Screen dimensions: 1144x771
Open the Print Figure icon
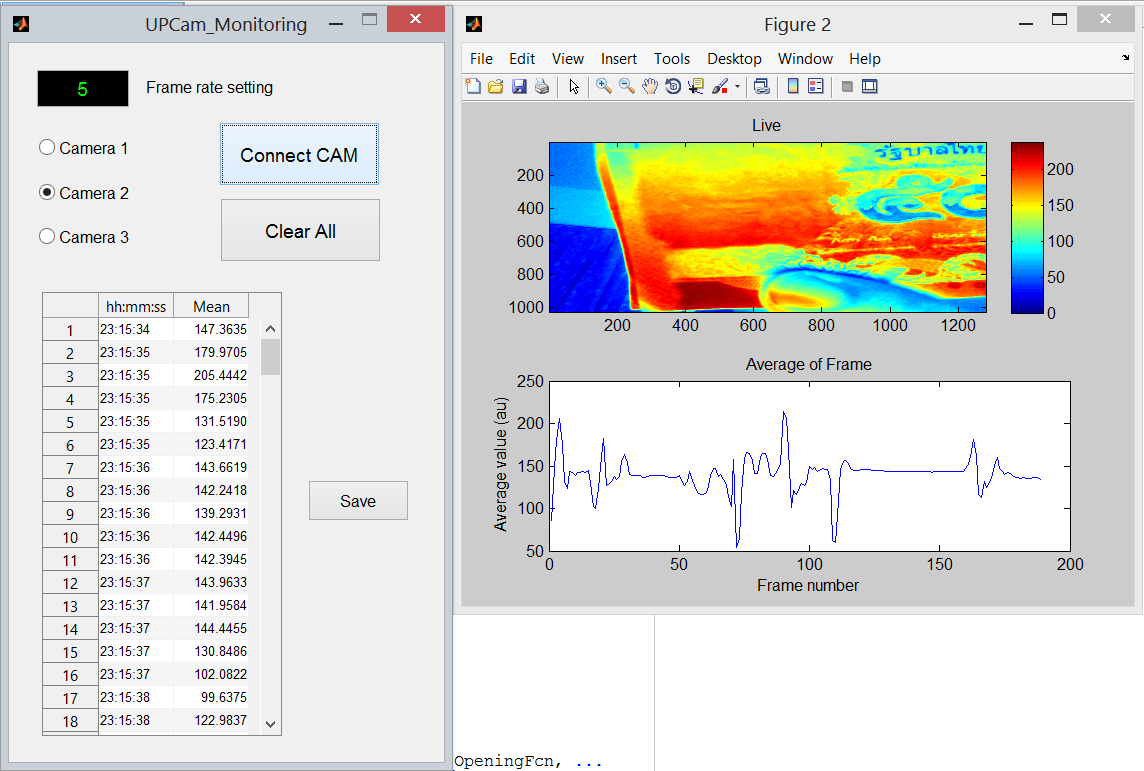tap(542, 86)
